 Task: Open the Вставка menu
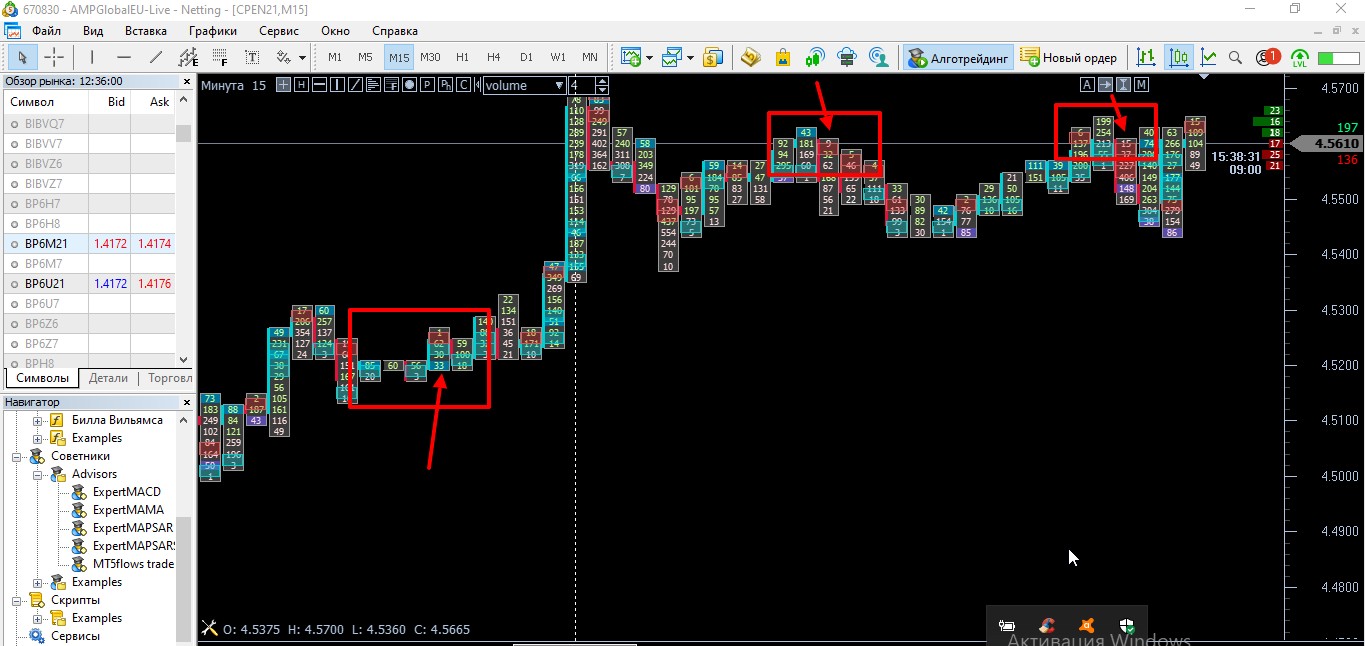tap(146, 31)
